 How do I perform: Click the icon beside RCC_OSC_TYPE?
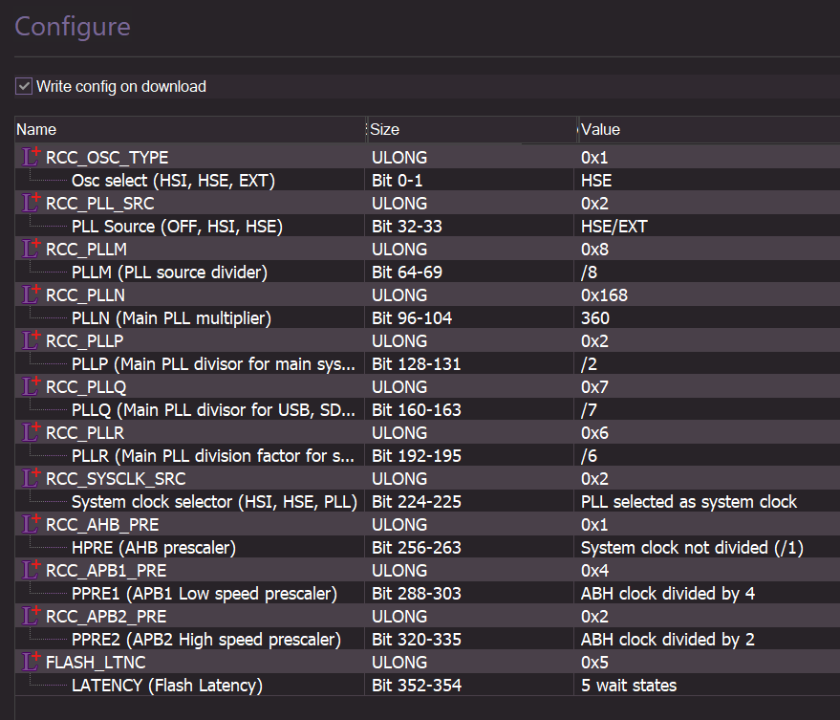32,157
